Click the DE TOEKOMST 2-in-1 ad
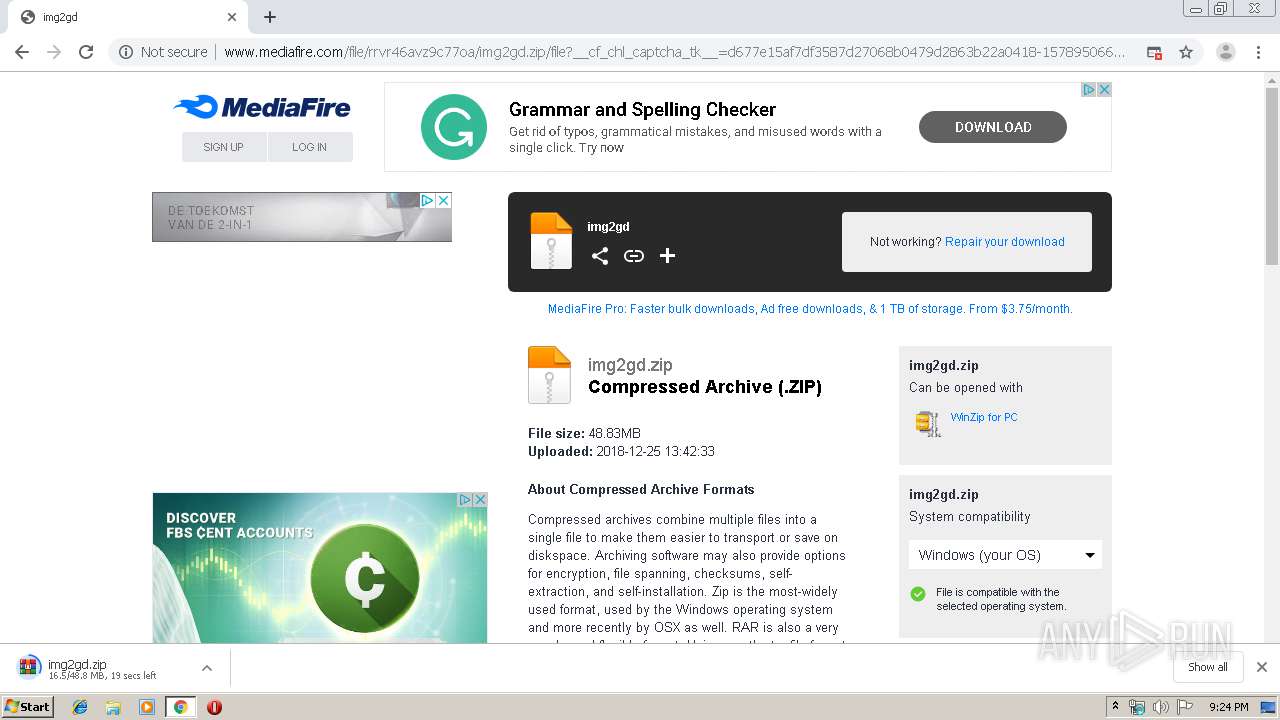The width and height of the screenshot is (1280, 720). [x=302, y=217]
